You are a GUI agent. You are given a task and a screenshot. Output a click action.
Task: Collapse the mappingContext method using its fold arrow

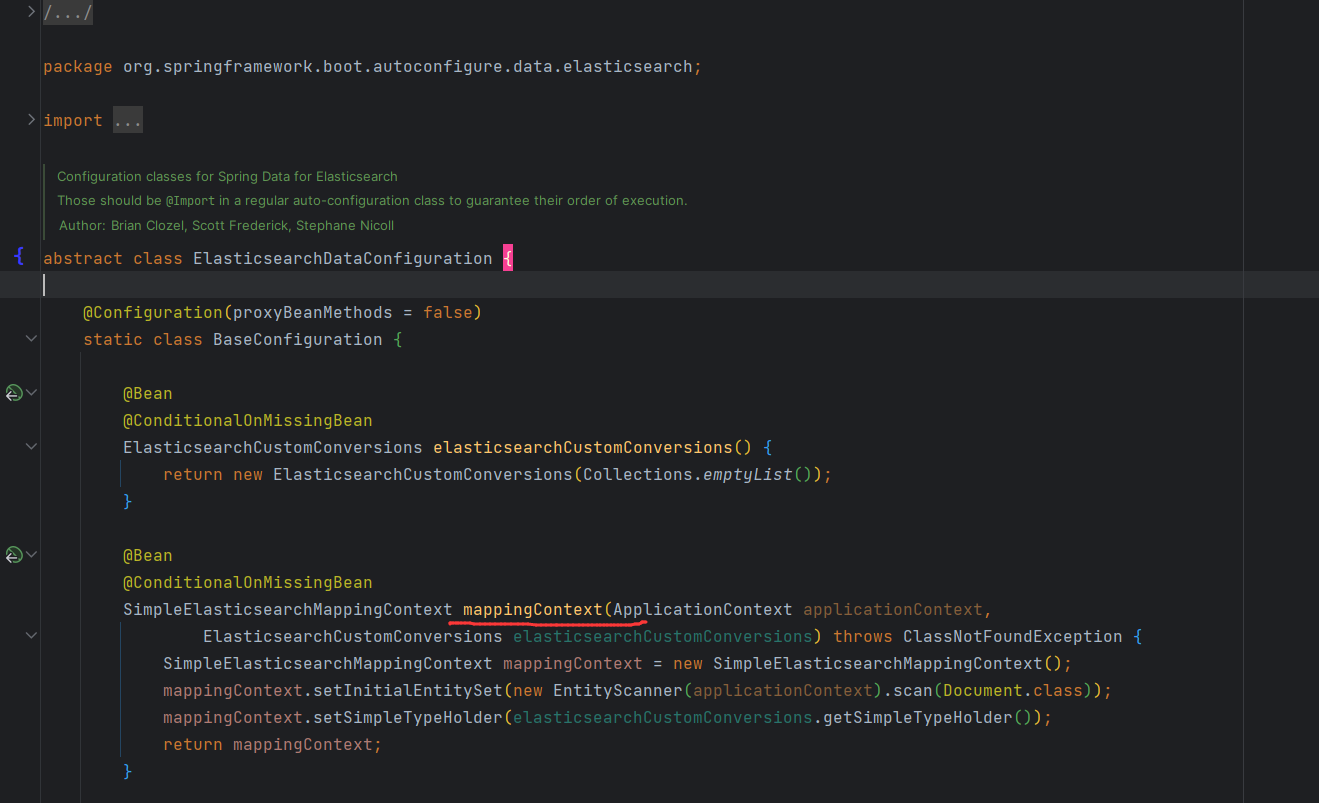[30, 634]
